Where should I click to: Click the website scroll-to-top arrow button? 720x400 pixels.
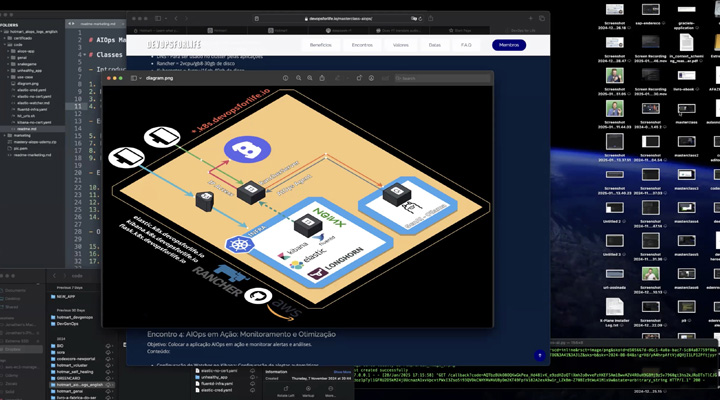540,355
